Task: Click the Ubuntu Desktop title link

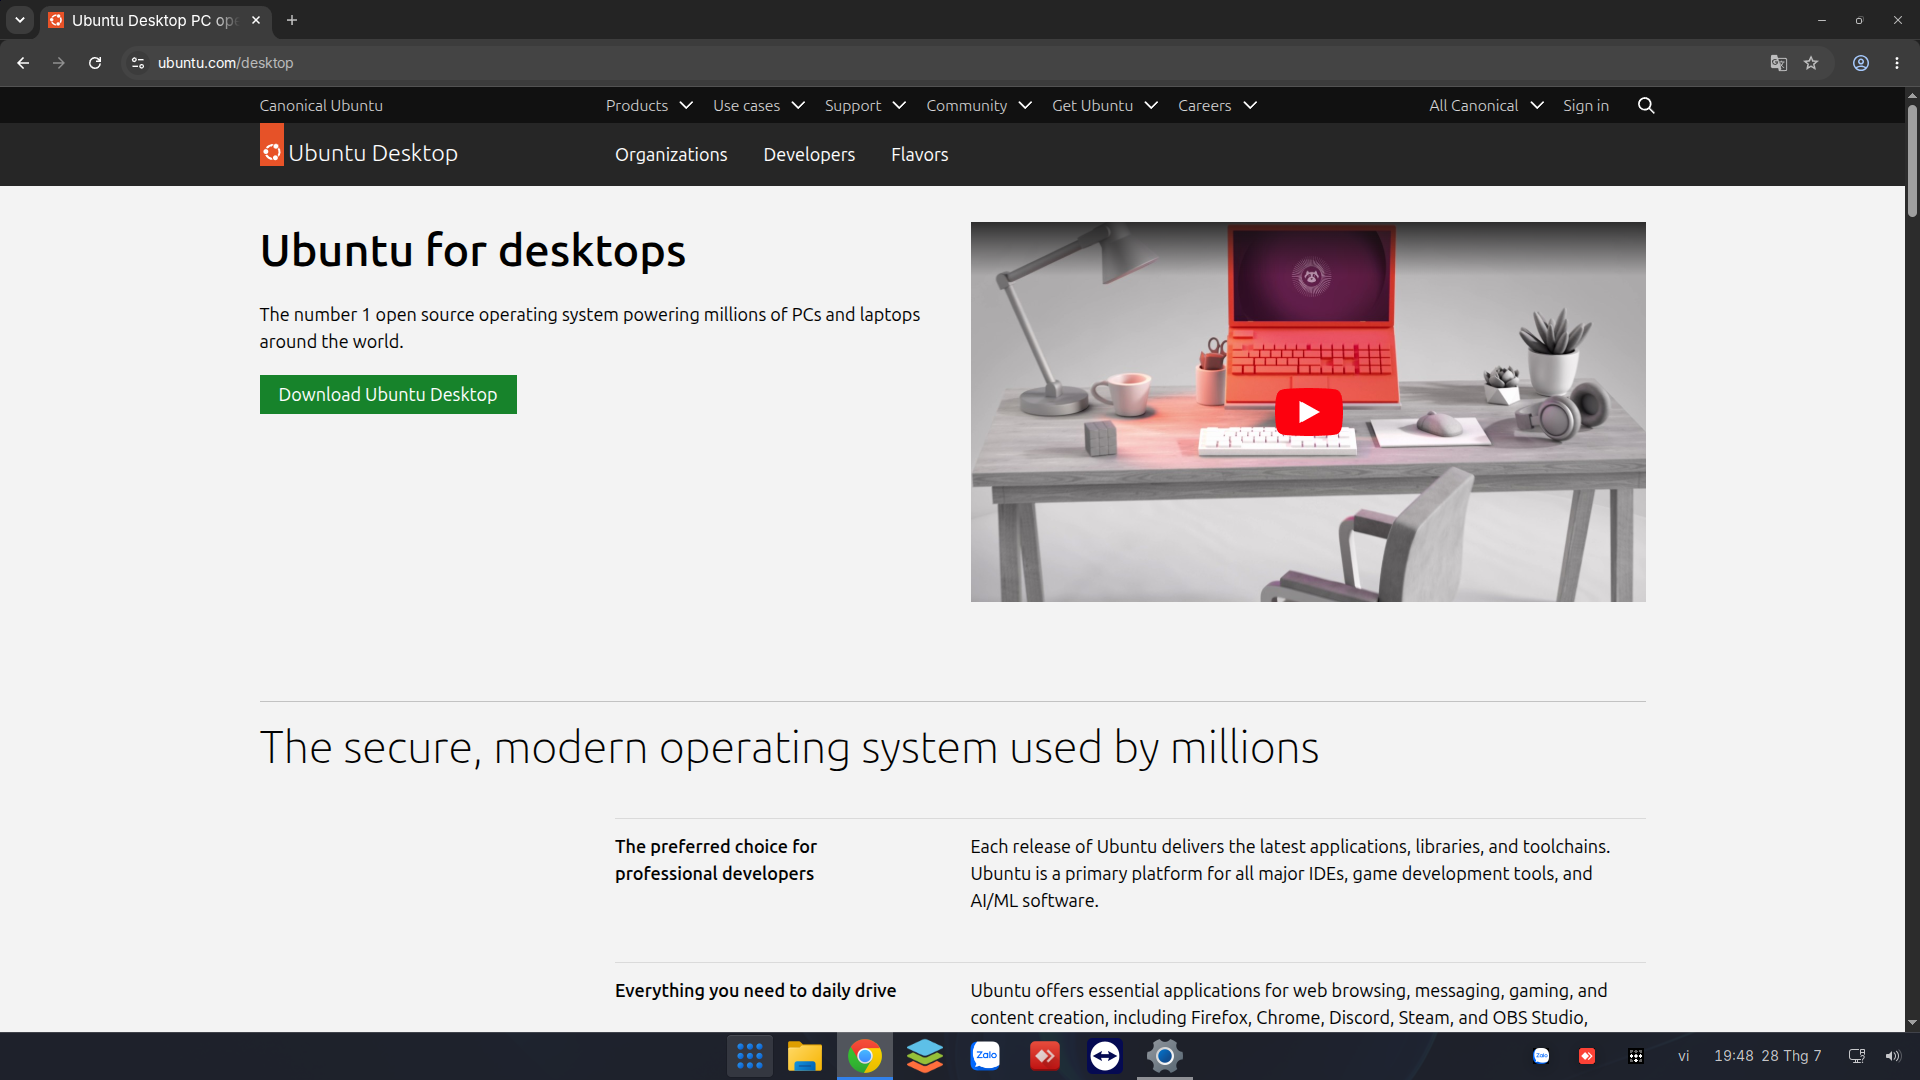Action: (x=373, y=153)
